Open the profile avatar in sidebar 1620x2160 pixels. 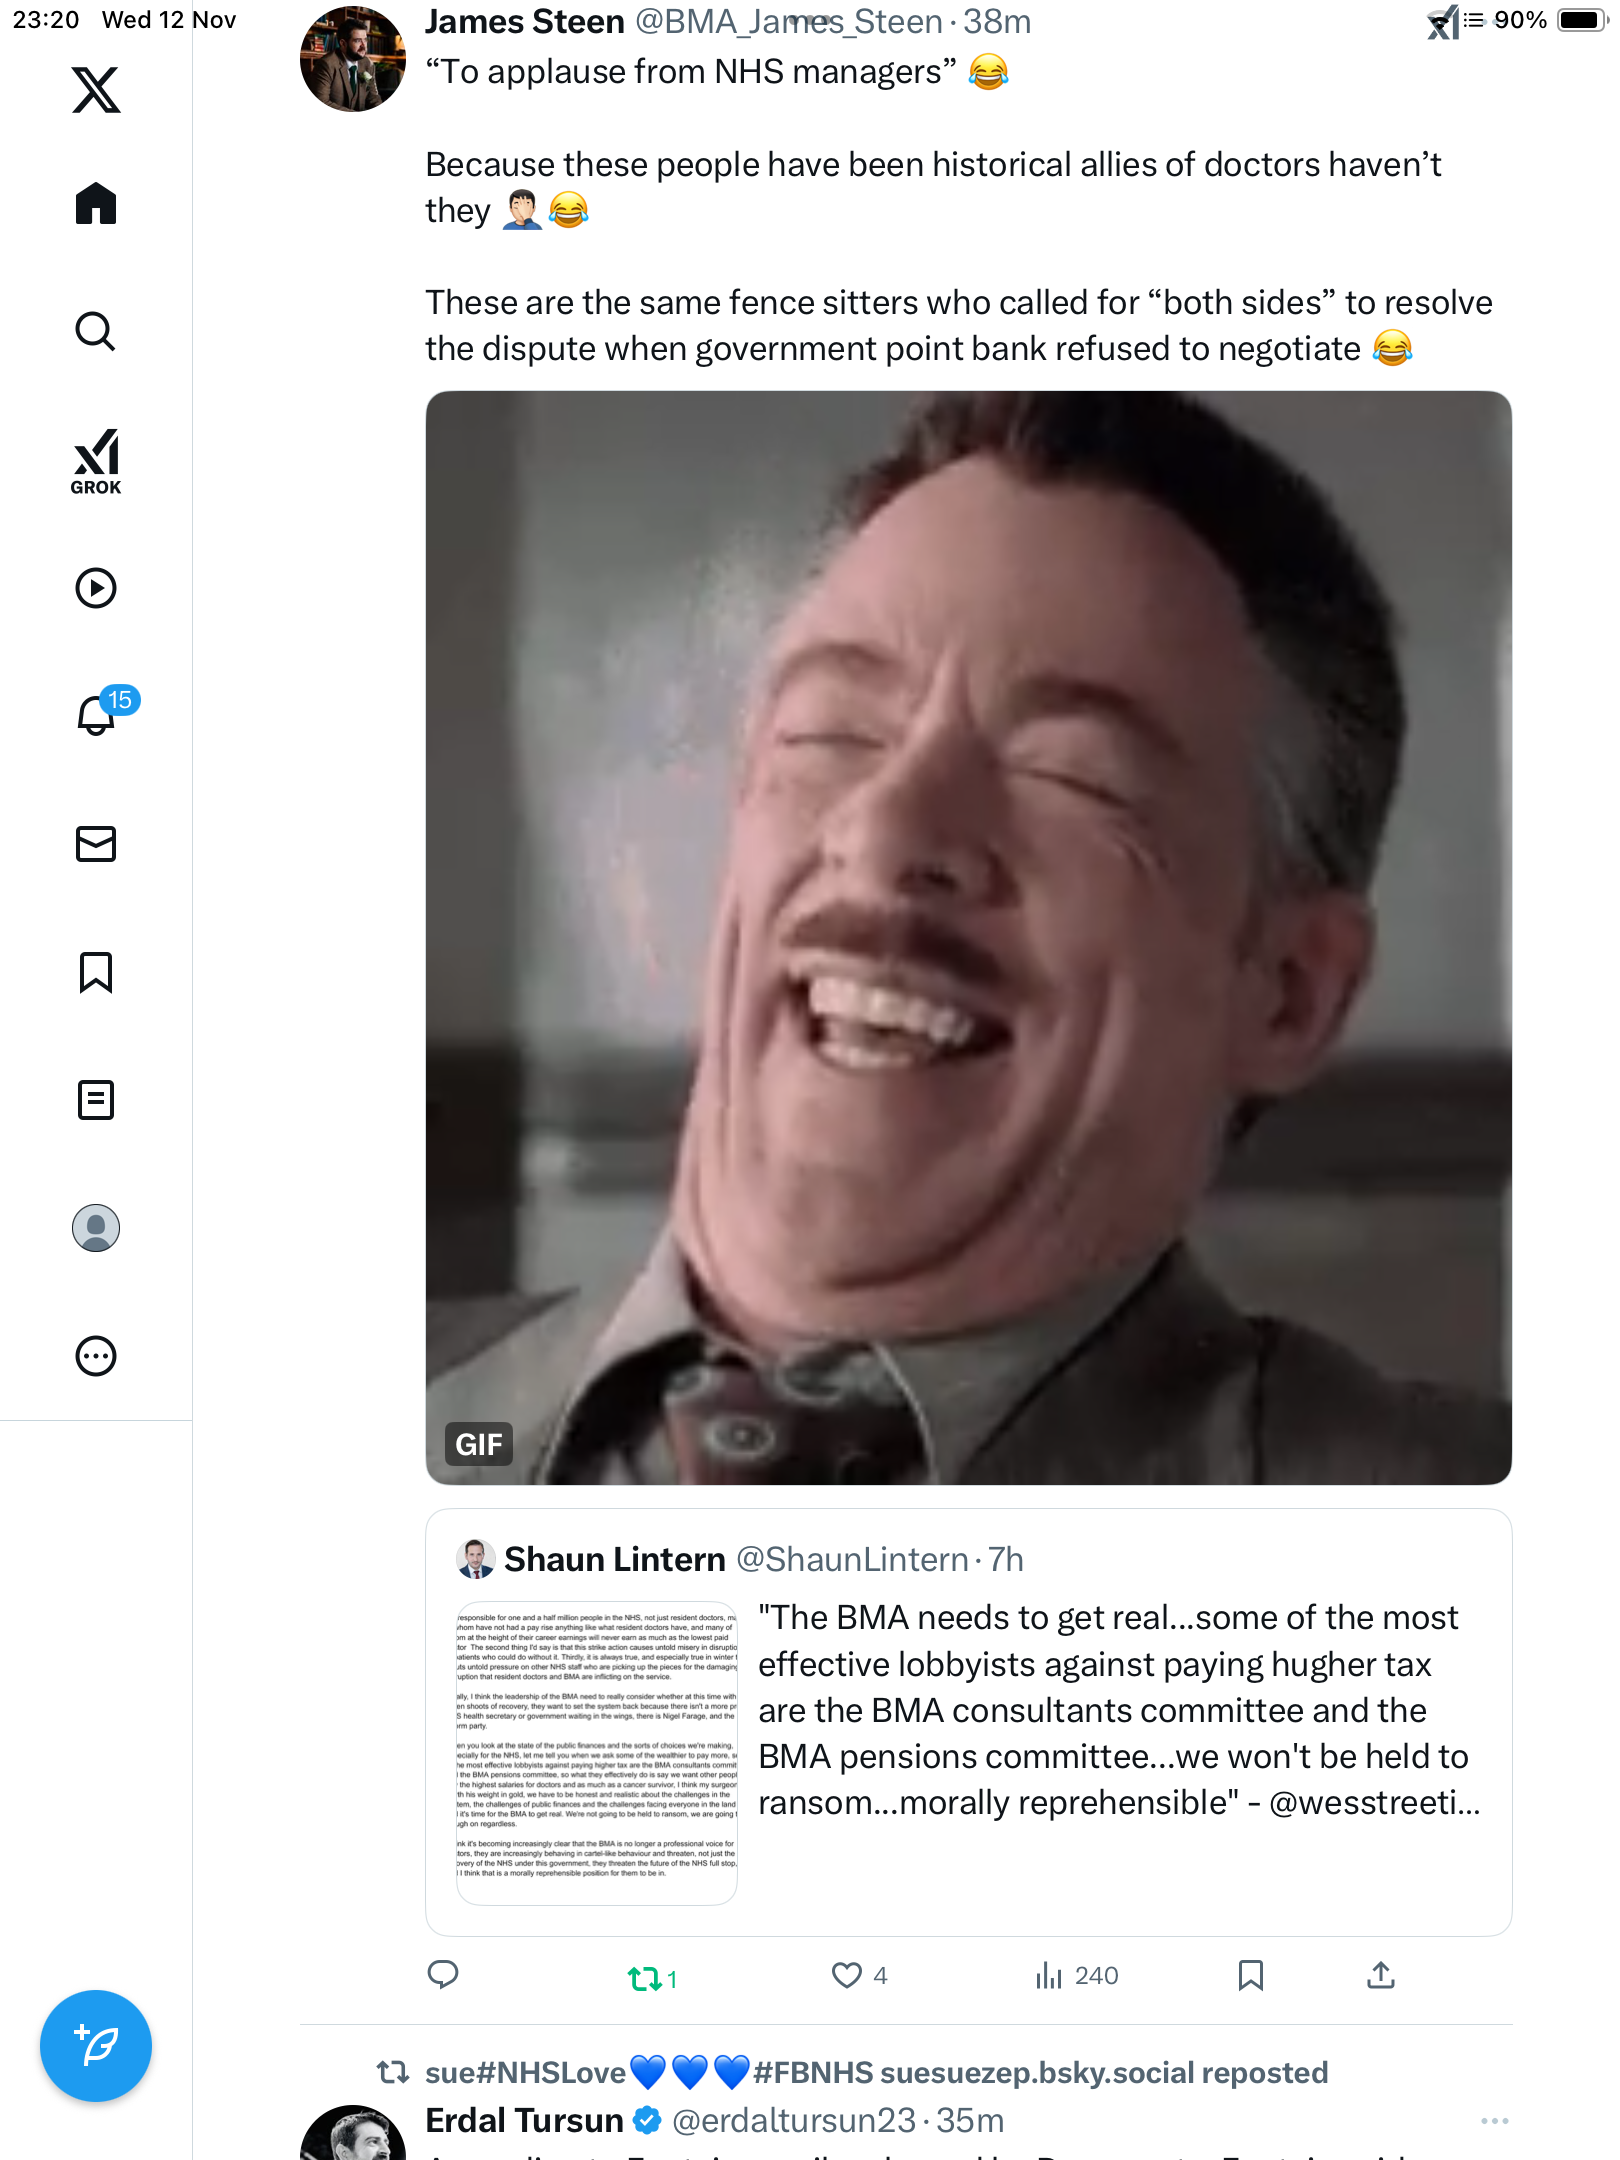(96, 1228)
